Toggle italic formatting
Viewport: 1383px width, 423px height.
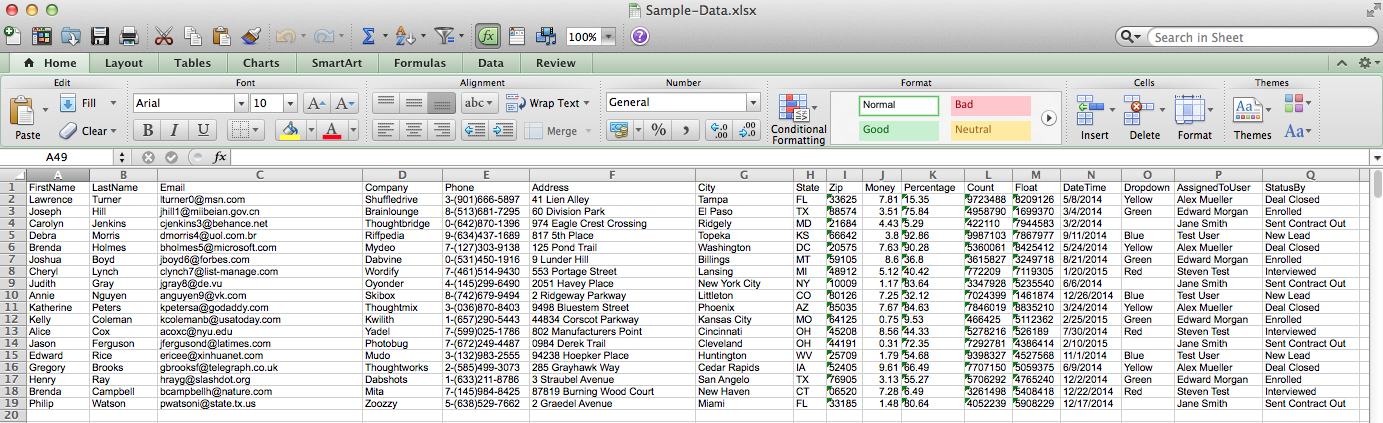176,129
